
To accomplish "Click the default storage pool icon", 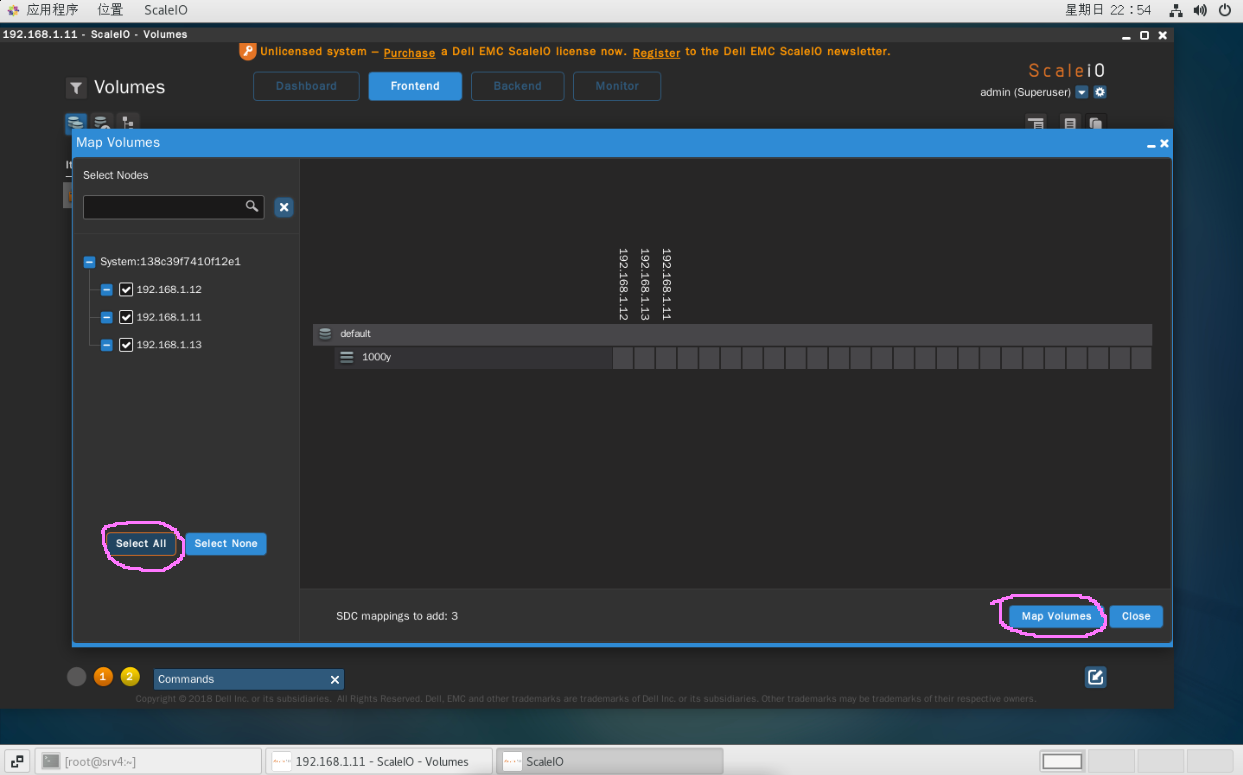I will tap(325, 334).
